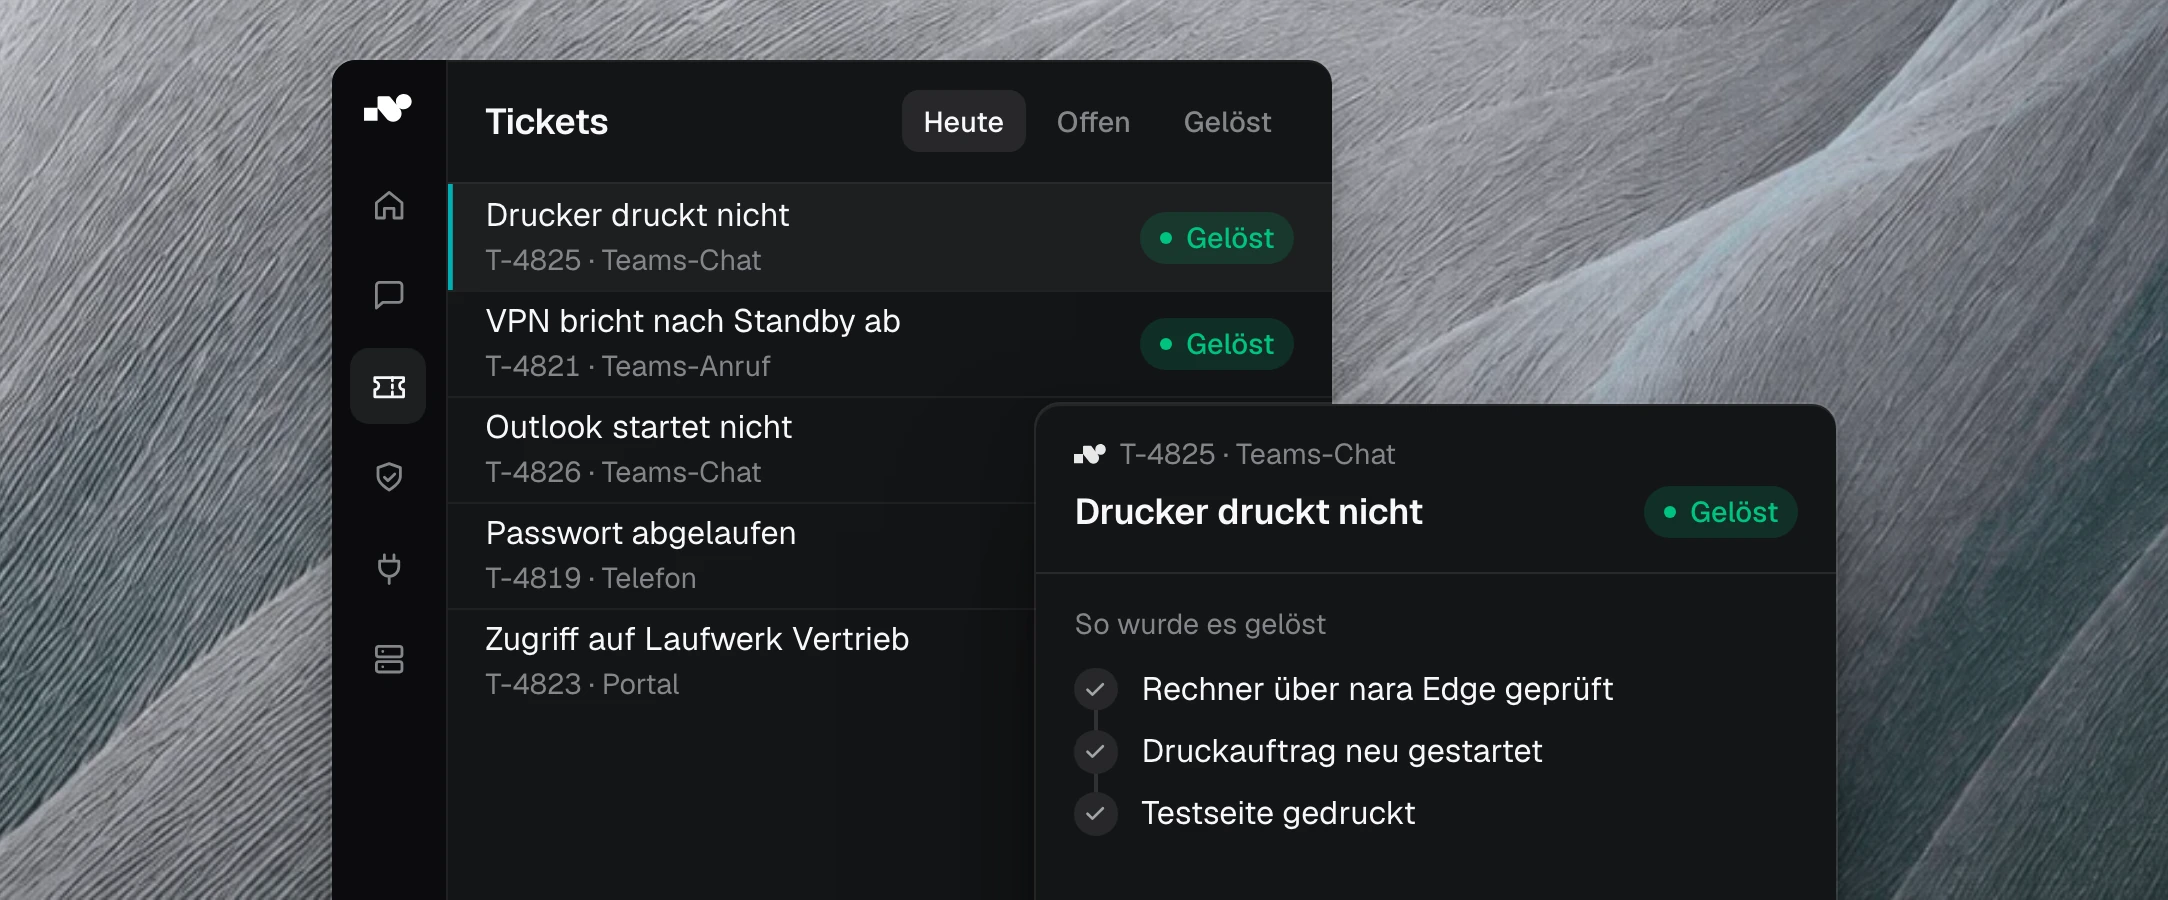The height and width of the screenshot is (900, 2168).
Task: Click the 'Drucker druckt nicht' detail card title
Action: pyautogui.click(x=1248, y=512)
